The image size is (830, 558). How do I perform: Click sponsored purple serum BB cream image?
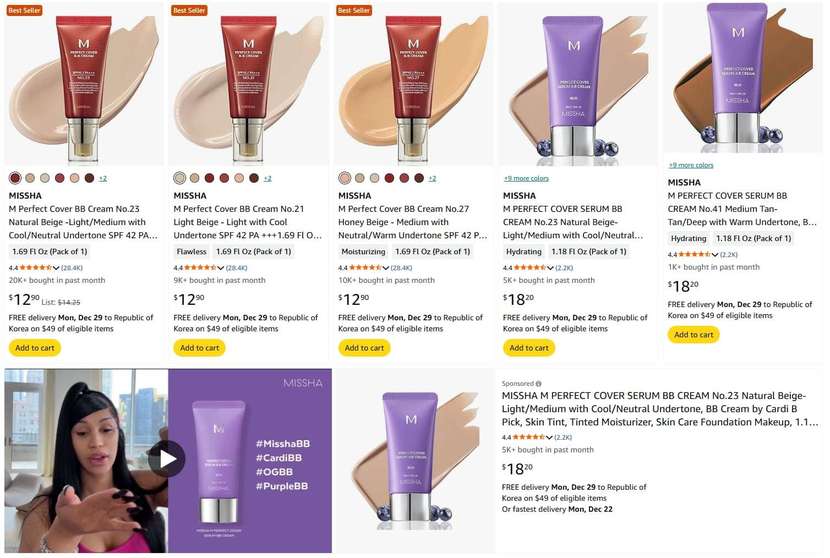click(x=413, y=461)
